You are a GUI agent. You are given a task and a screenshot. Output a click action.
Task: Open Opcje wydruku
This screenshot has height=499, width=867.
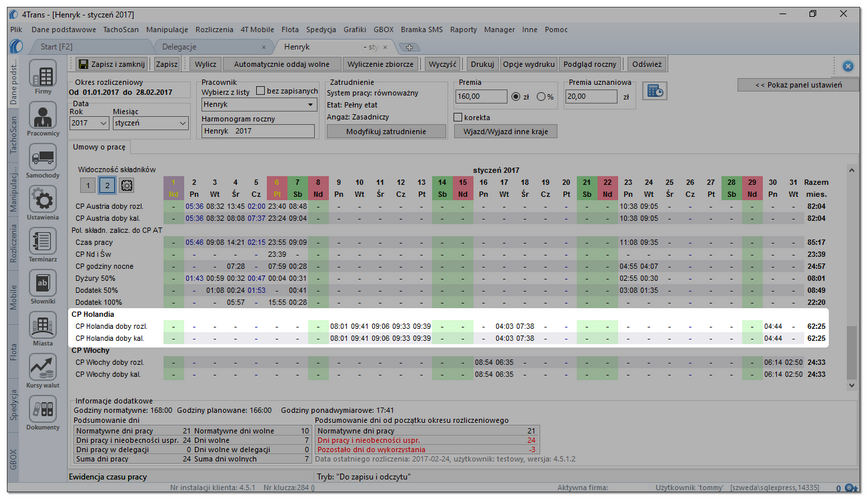[x=529, y=64]
